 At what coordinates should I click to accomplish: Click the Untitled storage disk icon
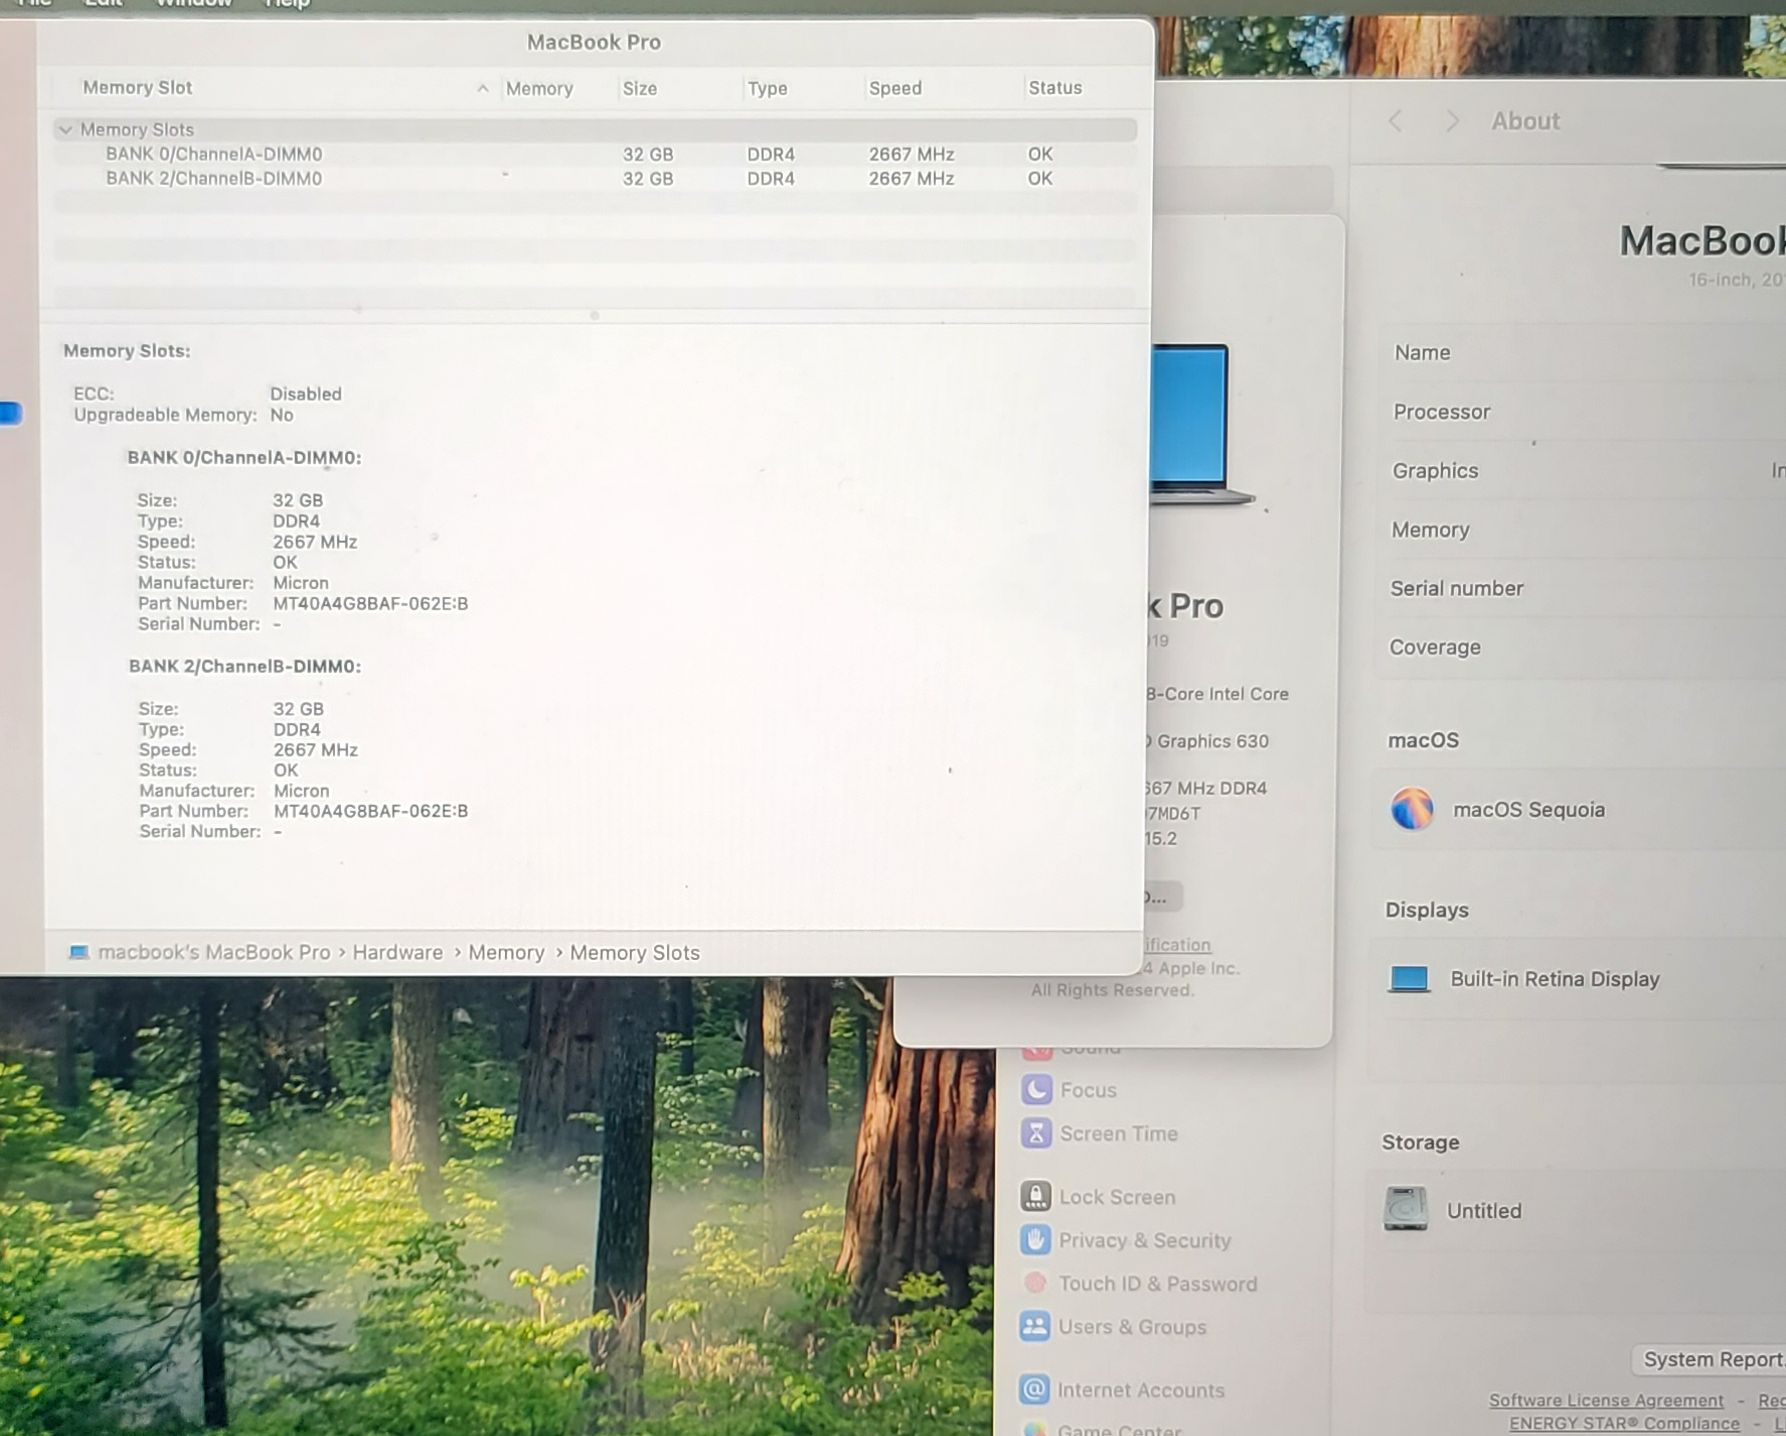point(1405,1209)
